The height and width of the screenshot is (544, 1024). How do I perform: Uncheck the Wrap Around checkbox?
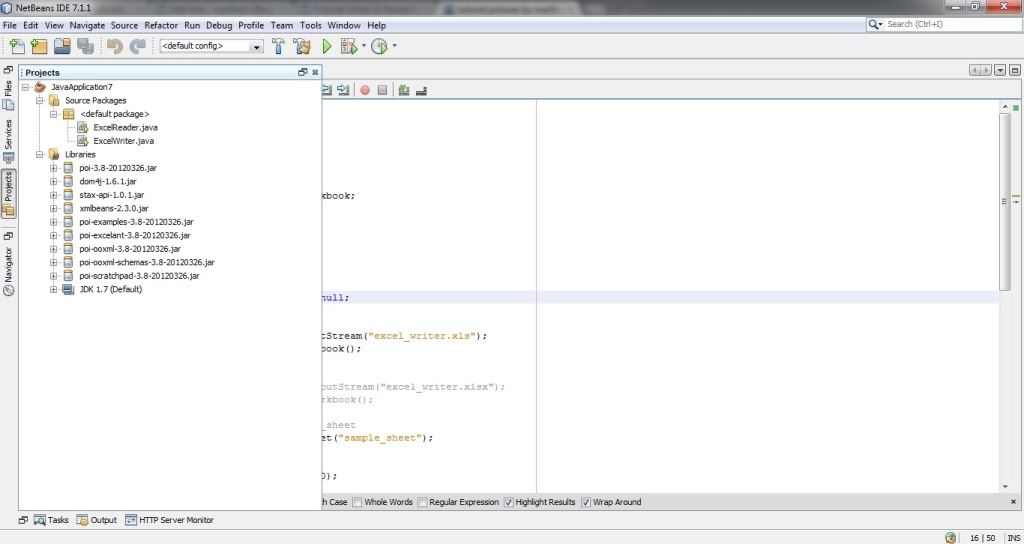[x=586, y=502]
